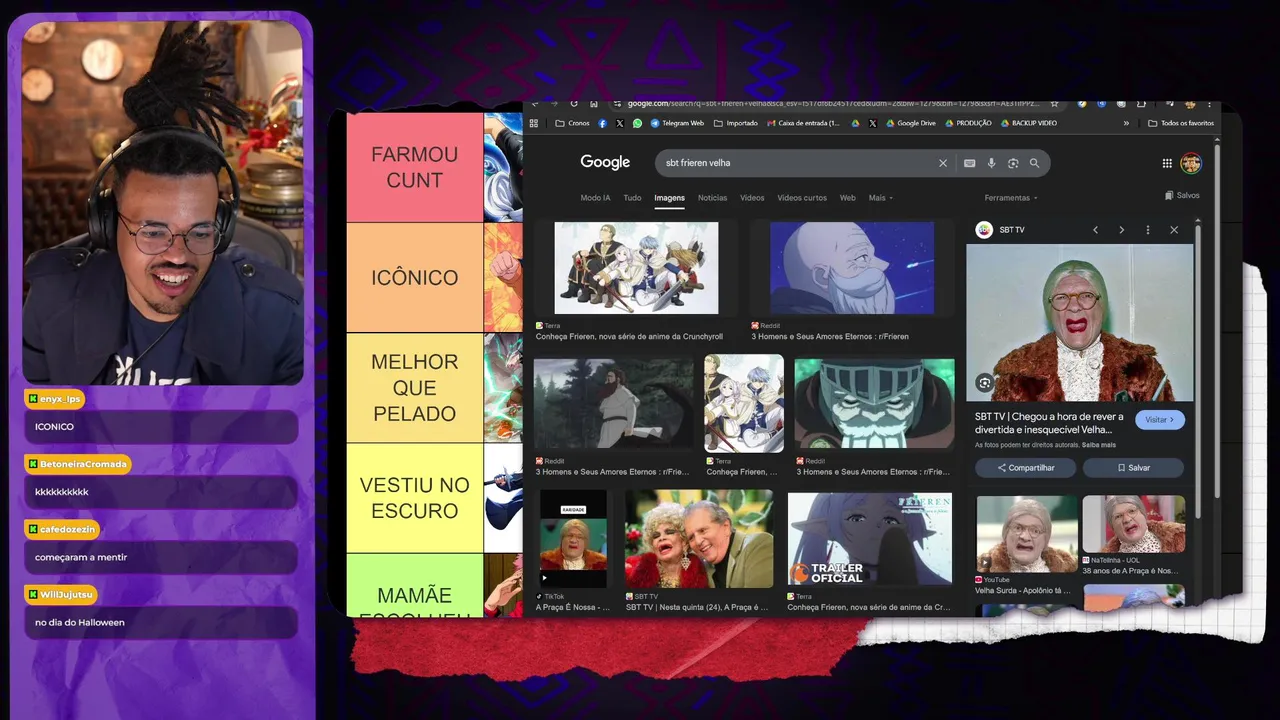Open Google Lens search by image icon
1280x720 pixels.
pos(1013,163)
